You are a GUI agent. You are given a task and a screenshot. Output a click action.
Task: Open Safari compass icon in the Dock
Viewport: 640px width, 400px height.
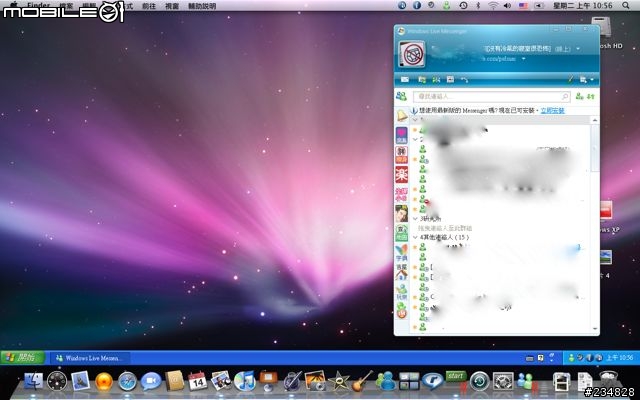[127, 382]
